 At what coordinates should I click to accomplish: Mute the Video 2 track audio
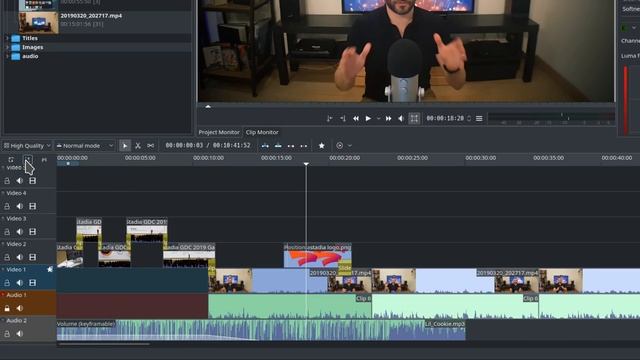pyautogui.click(x=20, y=257)
